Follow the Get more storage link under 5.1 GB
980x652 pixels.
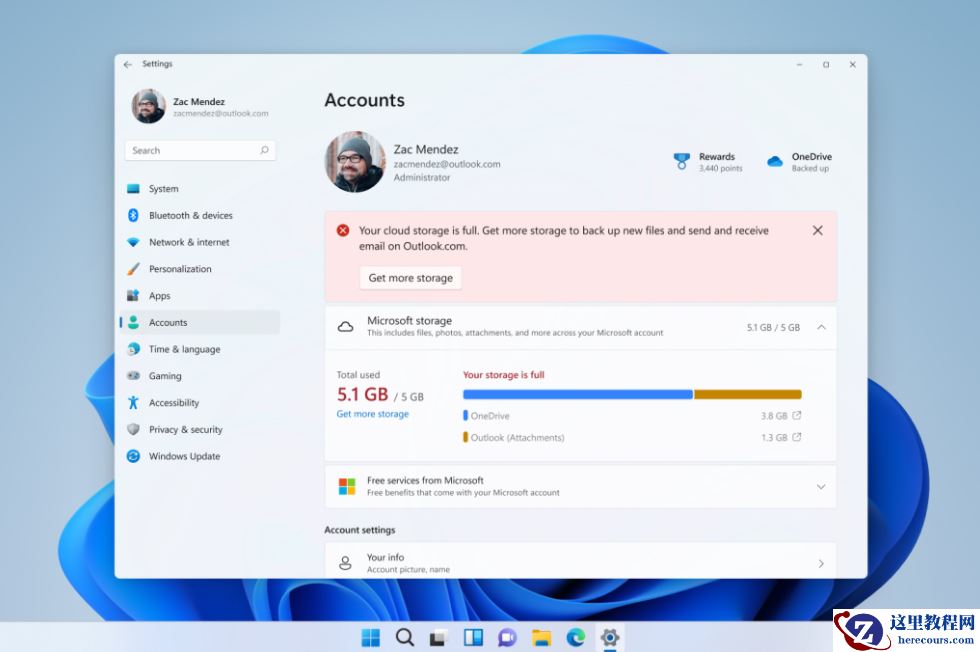pos(372,413)
